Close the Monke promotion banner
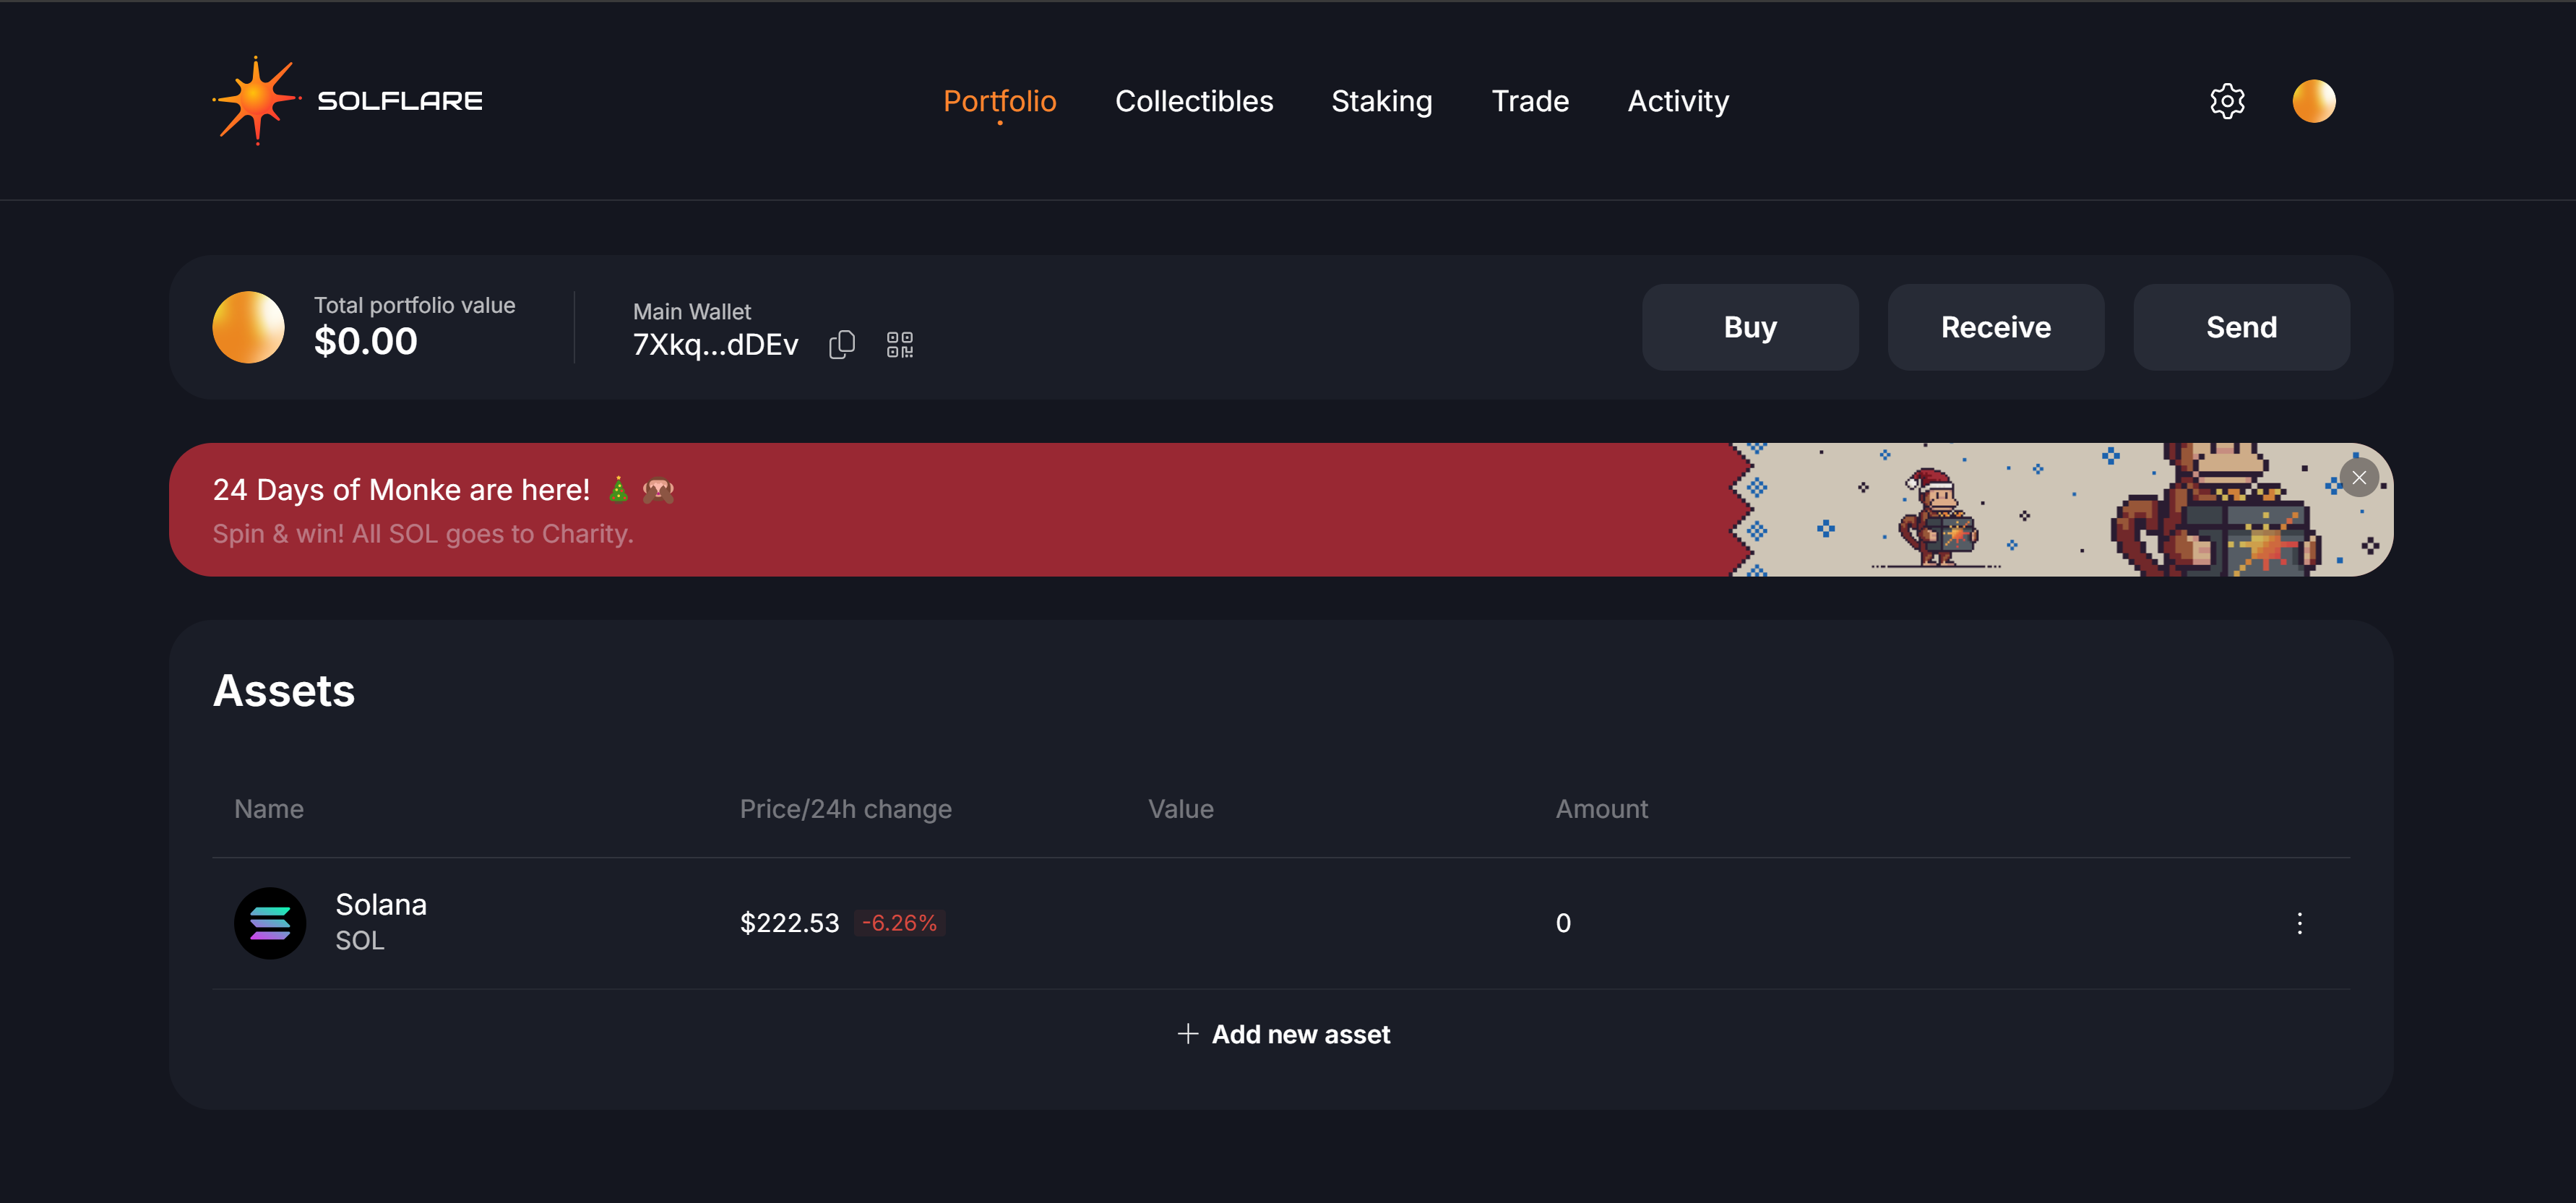This screenshot has width=2576, height=1203. [2358, 478]
